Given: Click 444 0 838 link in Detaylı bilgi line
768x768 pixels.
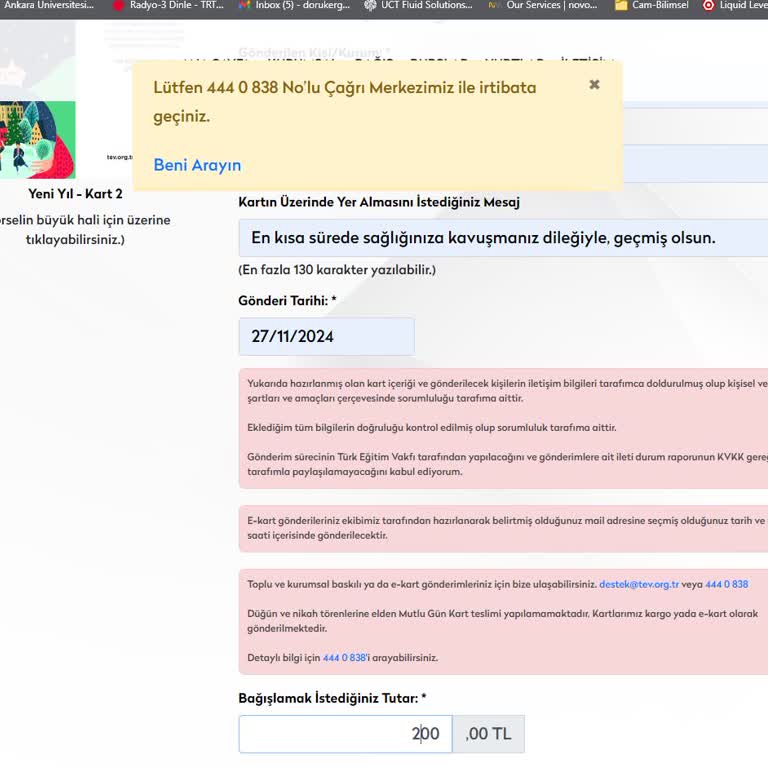Looking at the screenshot, I should (x=344, y=658).
